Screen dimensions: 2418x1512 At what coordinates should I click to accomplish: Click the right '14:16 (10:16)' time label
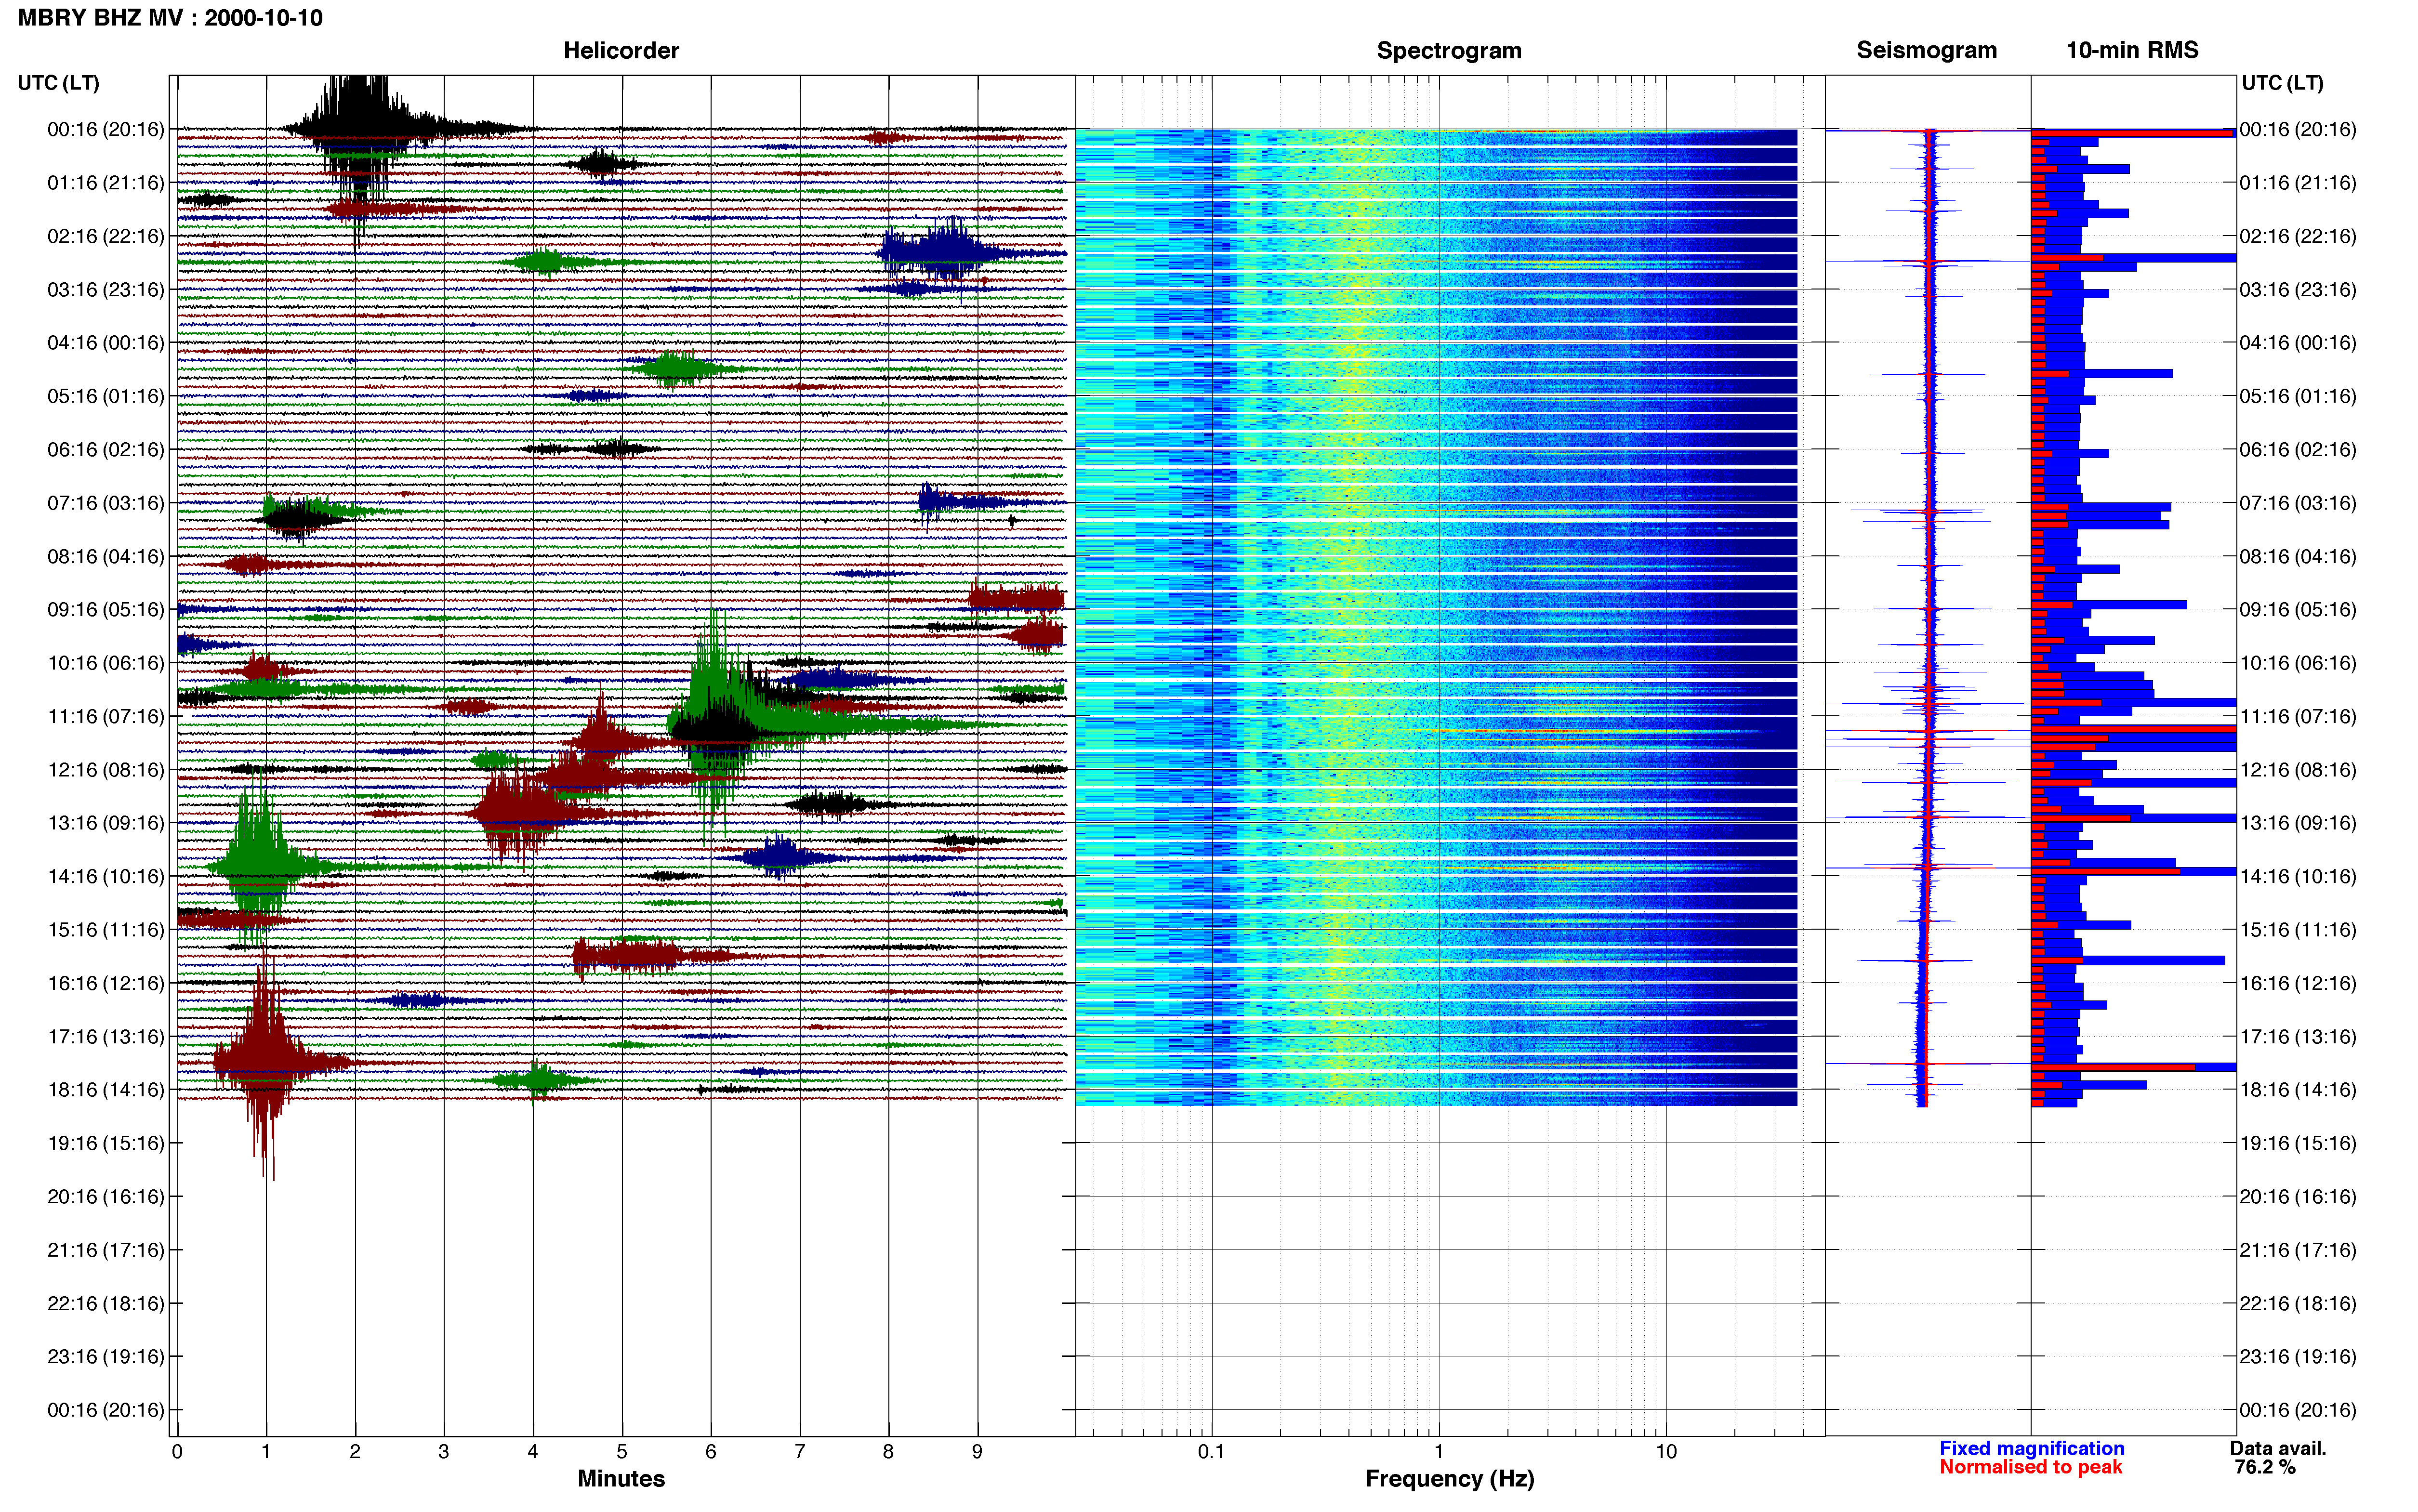pyautogui.click(x=2298, y=876)
